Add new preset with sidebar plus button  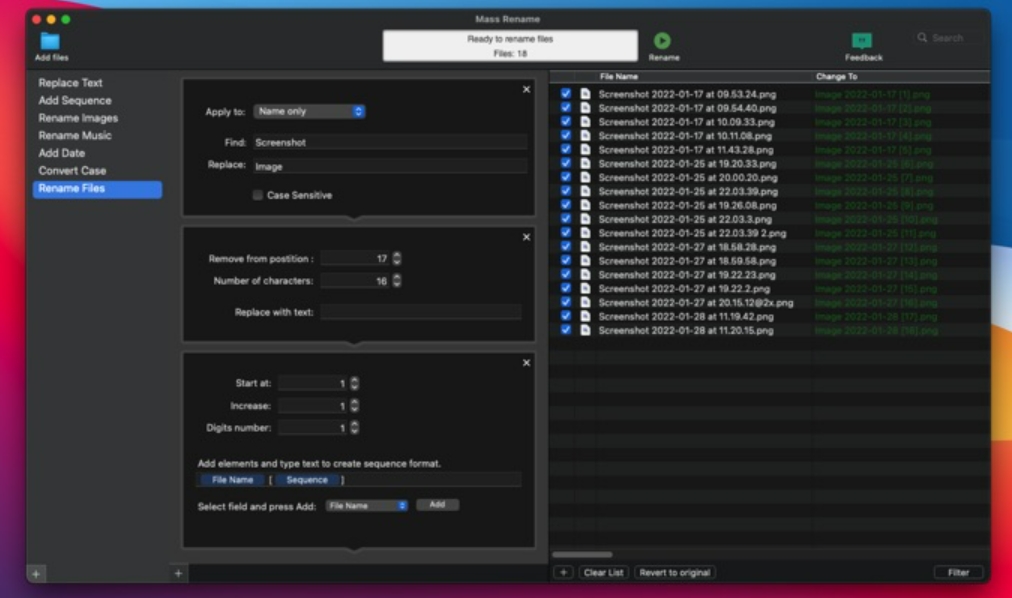click(x=36, y=573)
